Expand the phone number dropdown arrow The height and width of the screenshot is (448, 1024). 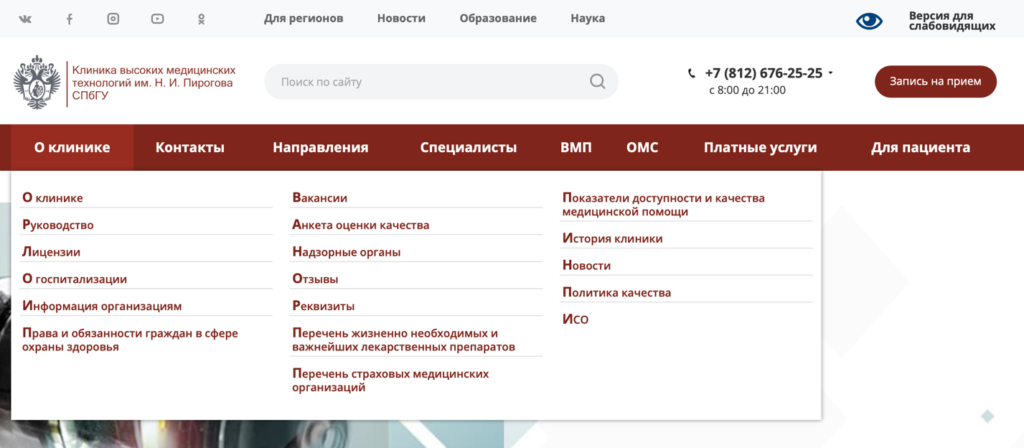pyautogui.click(x=831, y=73)
